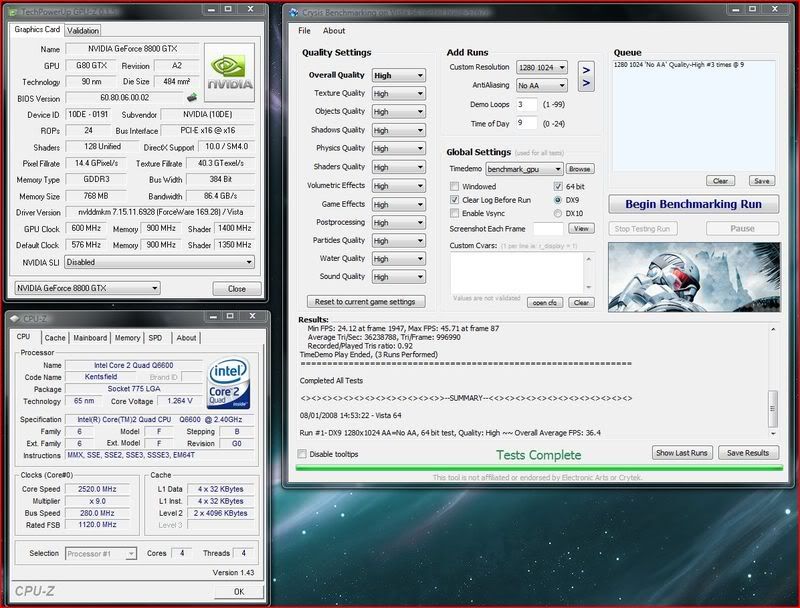Open the Water Quality dropdown
This screenshot has width=800, height=608.
pyautogui.click(x=398, y=259)
